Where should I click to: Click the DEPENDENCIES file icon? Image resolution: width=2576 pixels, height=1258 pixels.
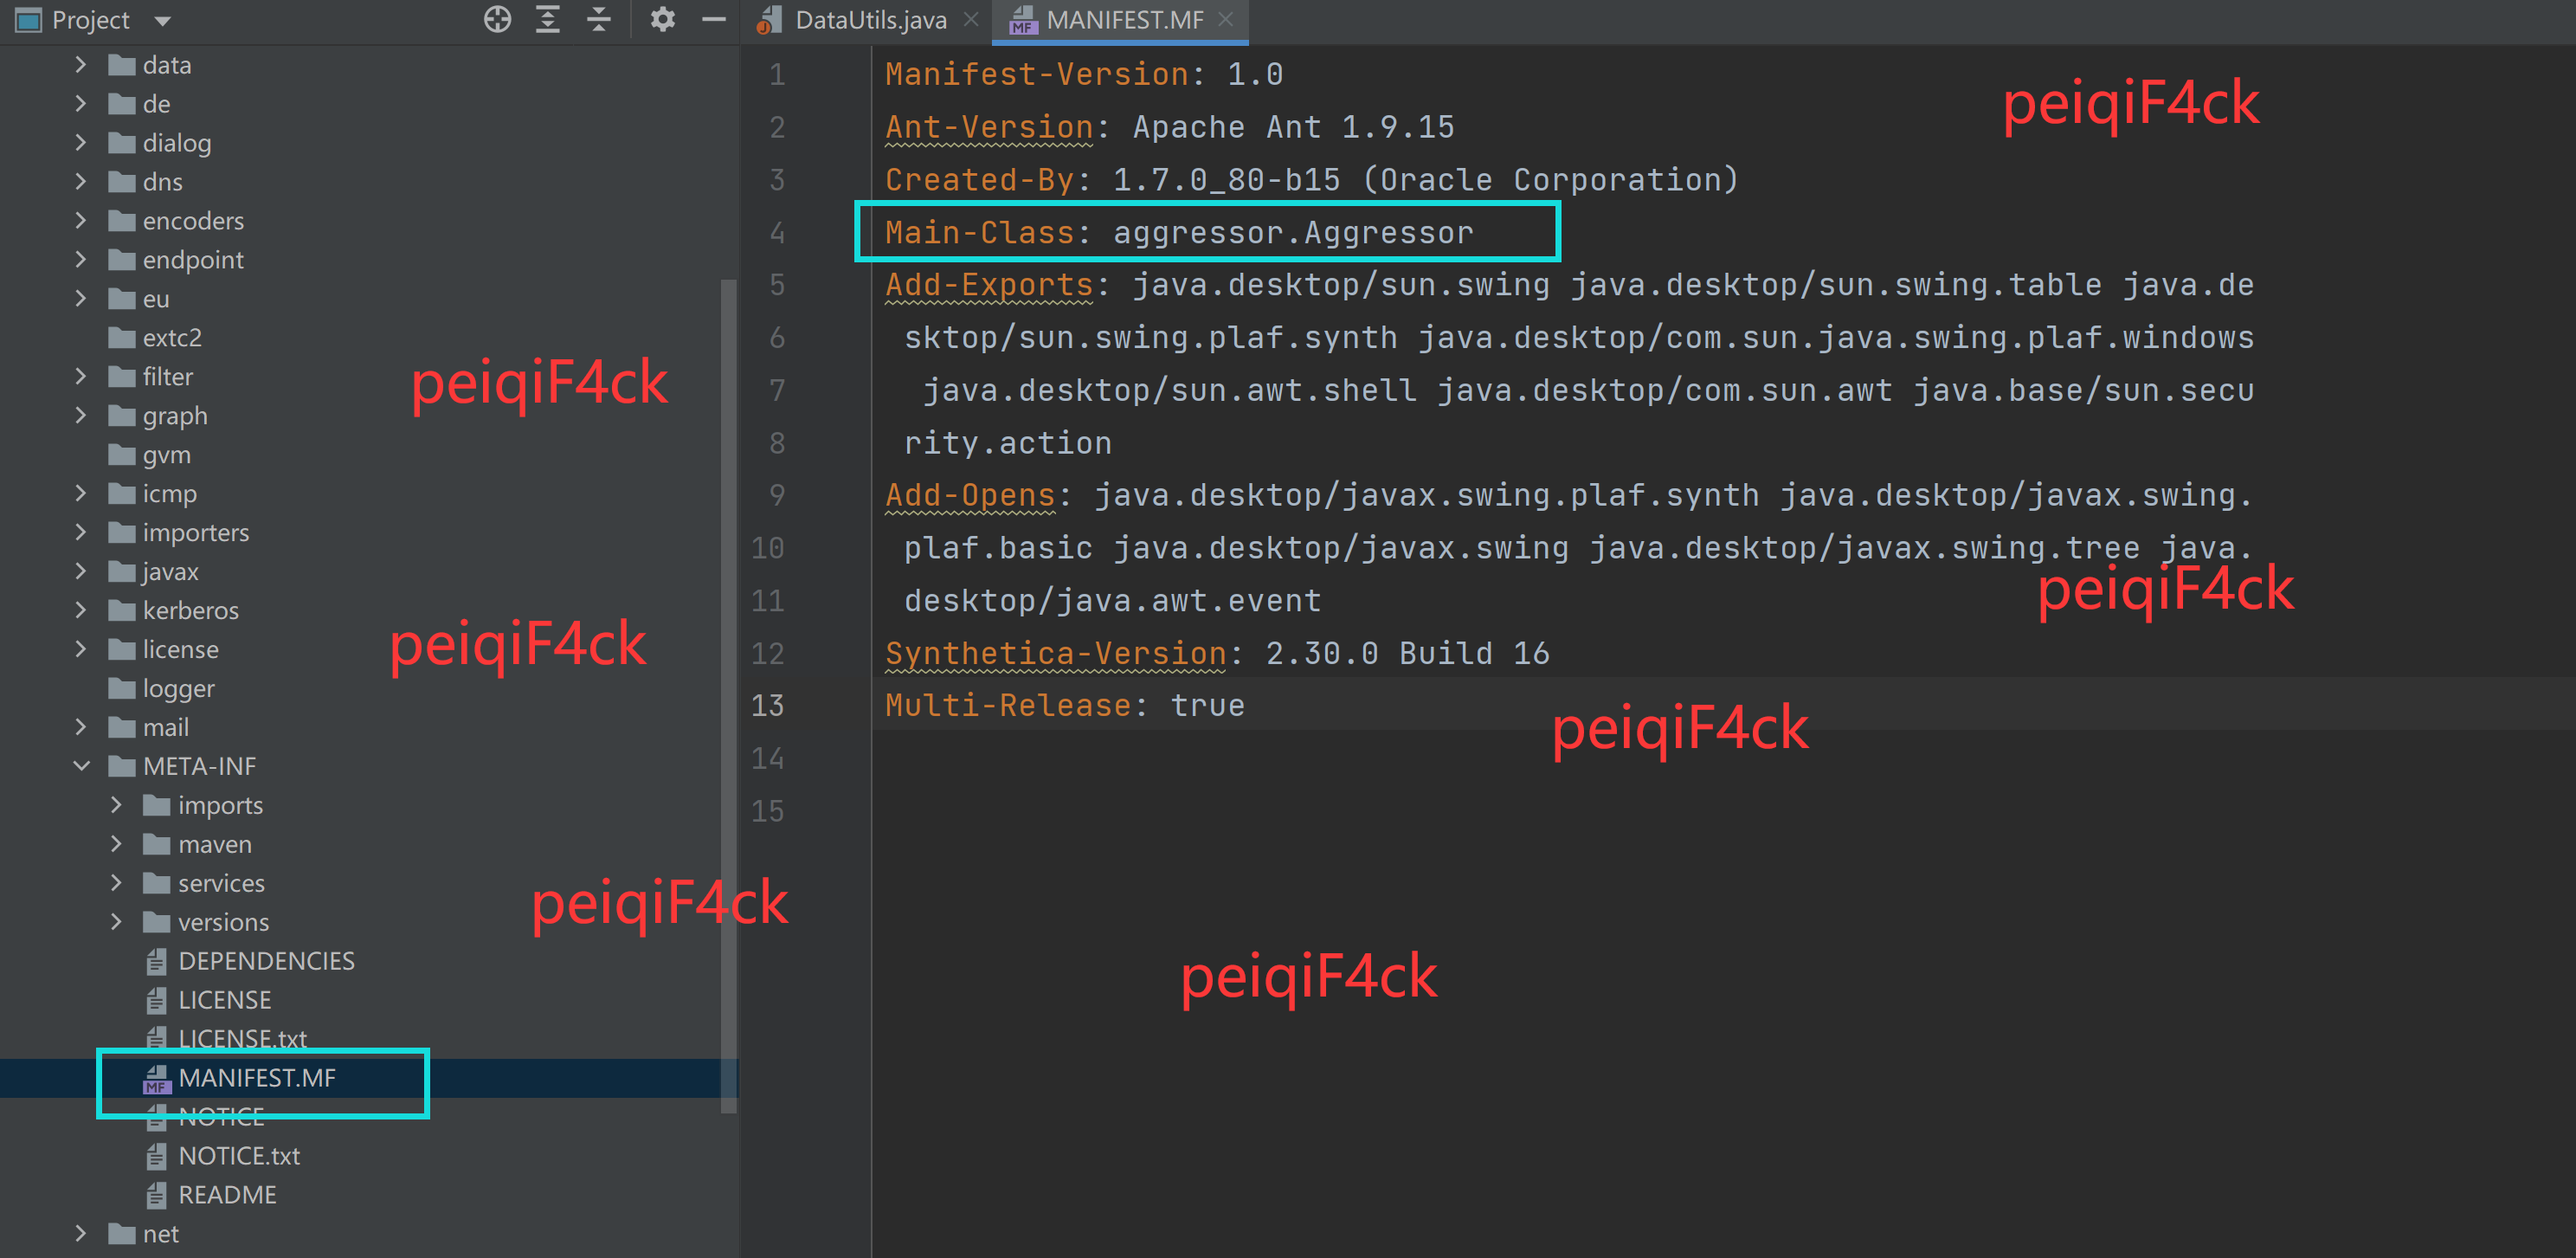click(x=156, y=961)
